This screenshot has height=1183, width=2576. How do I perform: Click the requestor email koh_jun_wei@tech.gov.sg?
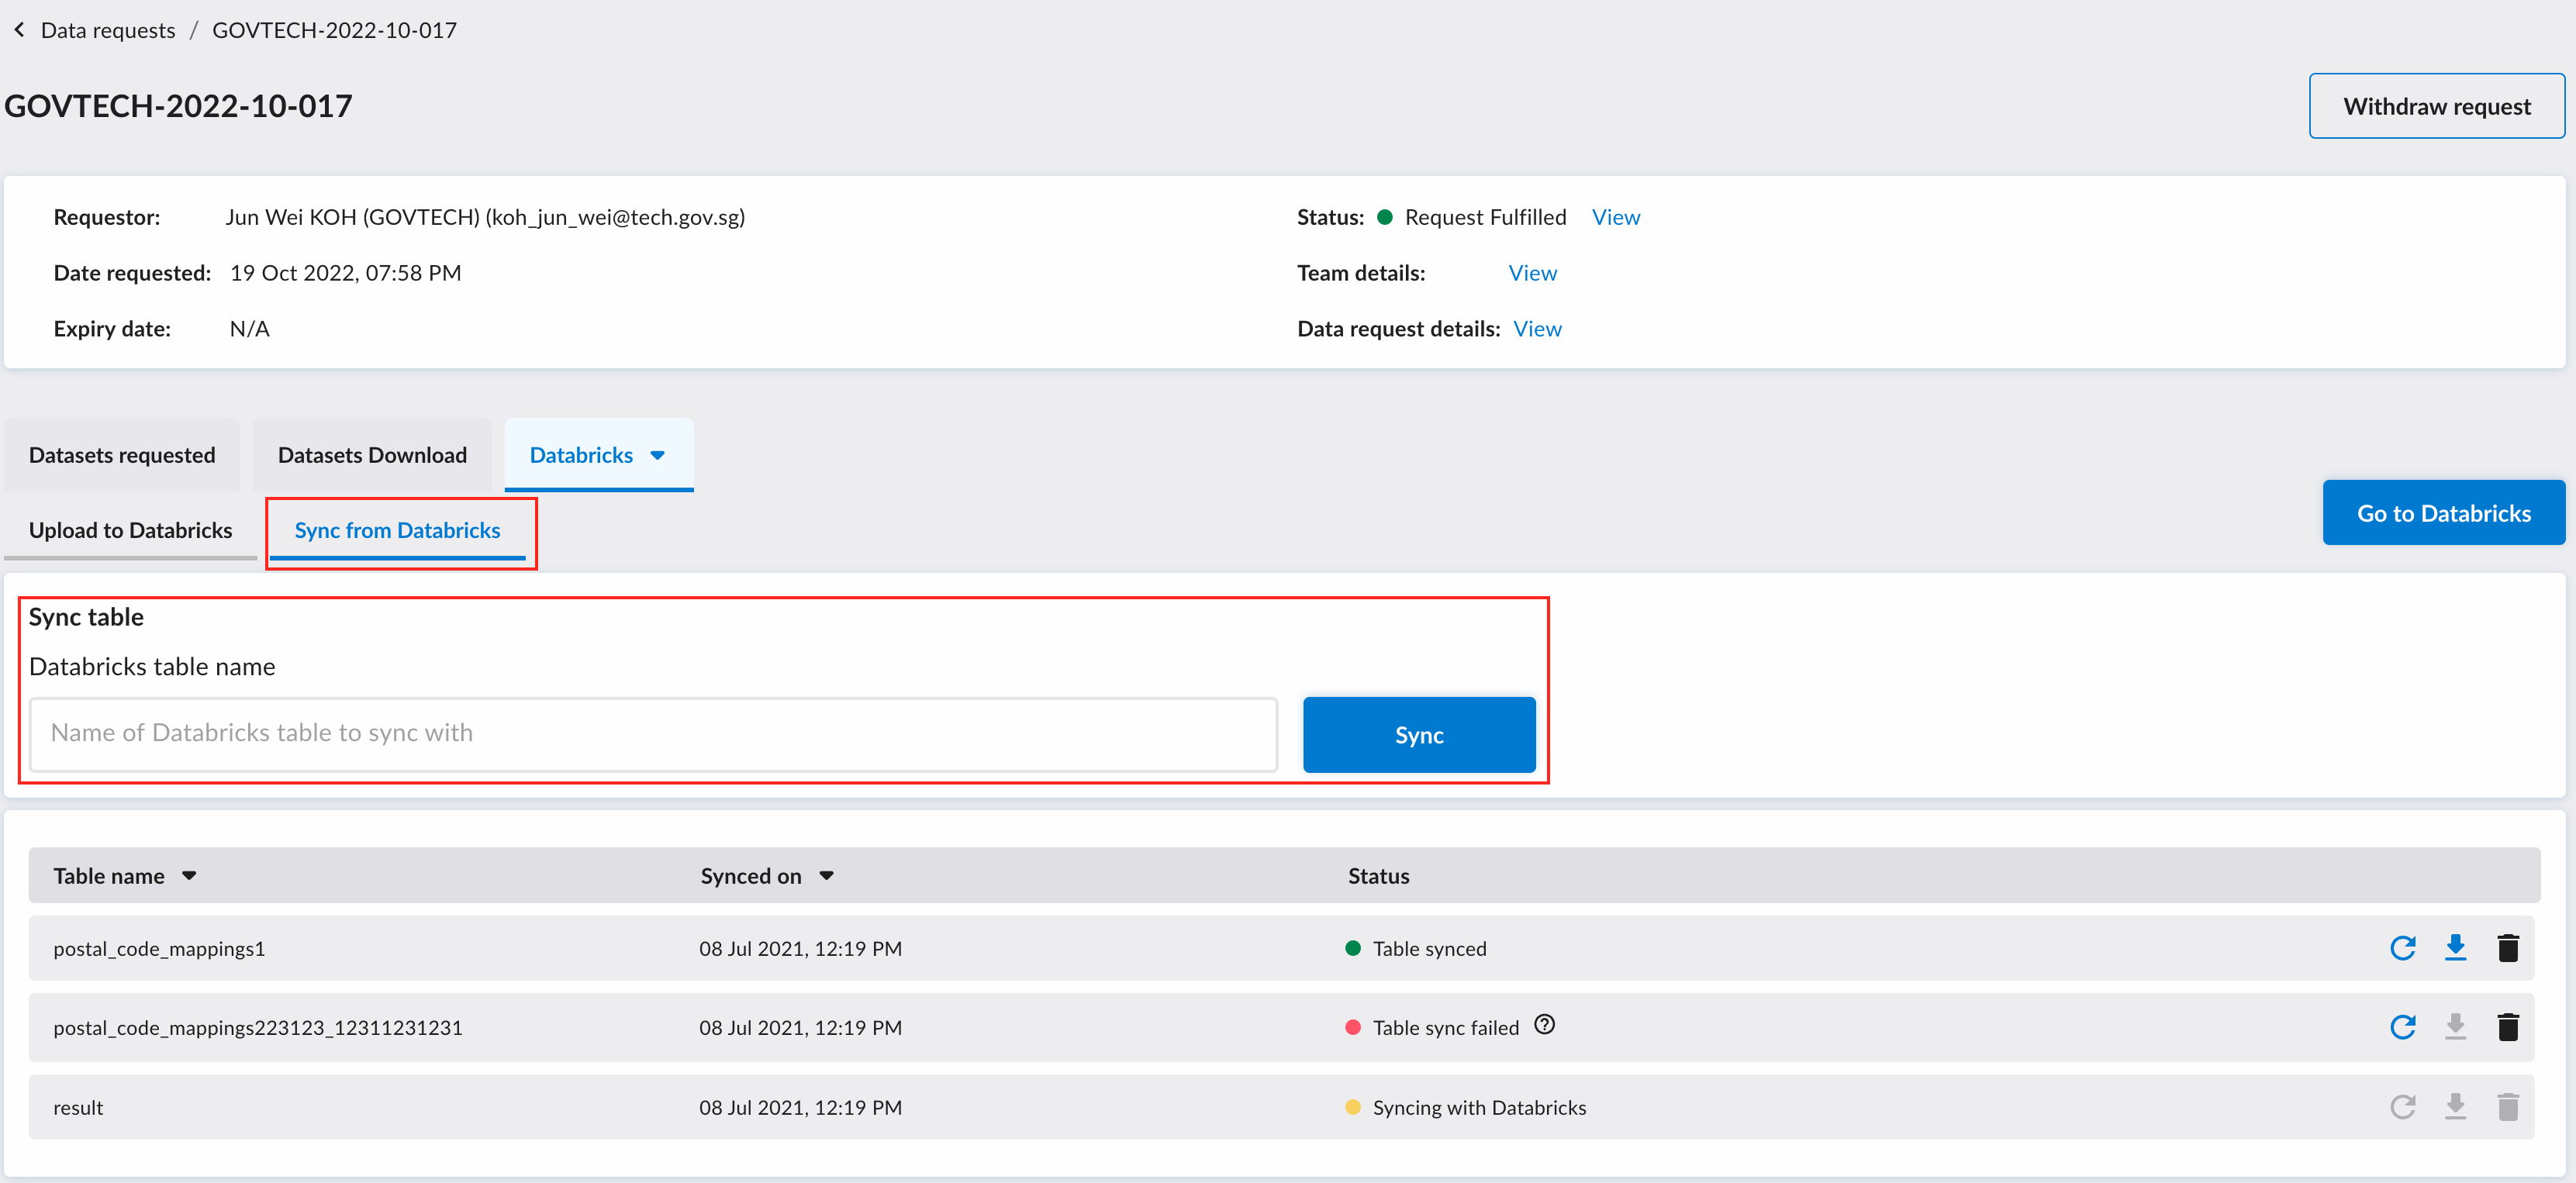tap(615, 217)
